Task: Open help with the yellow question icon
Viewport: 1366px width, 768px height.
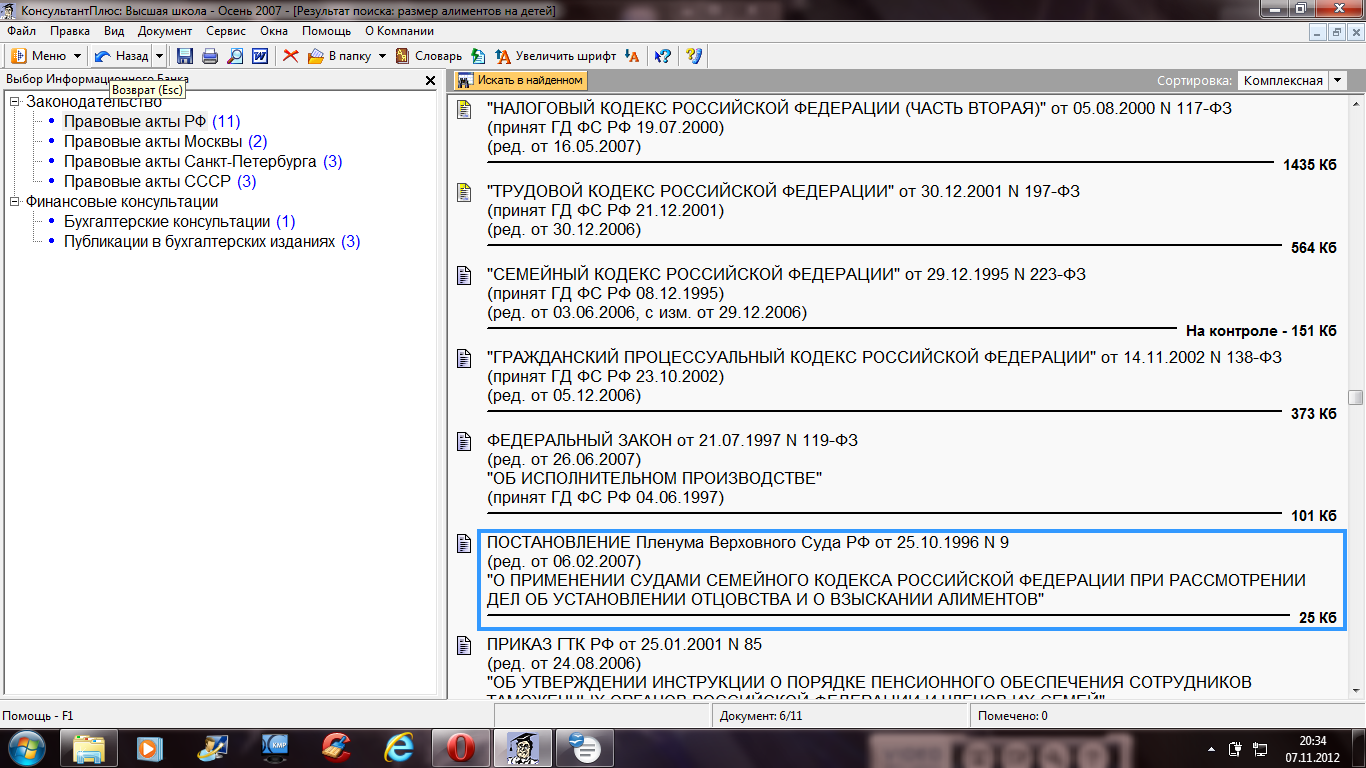Action: [x=694, y=56]
